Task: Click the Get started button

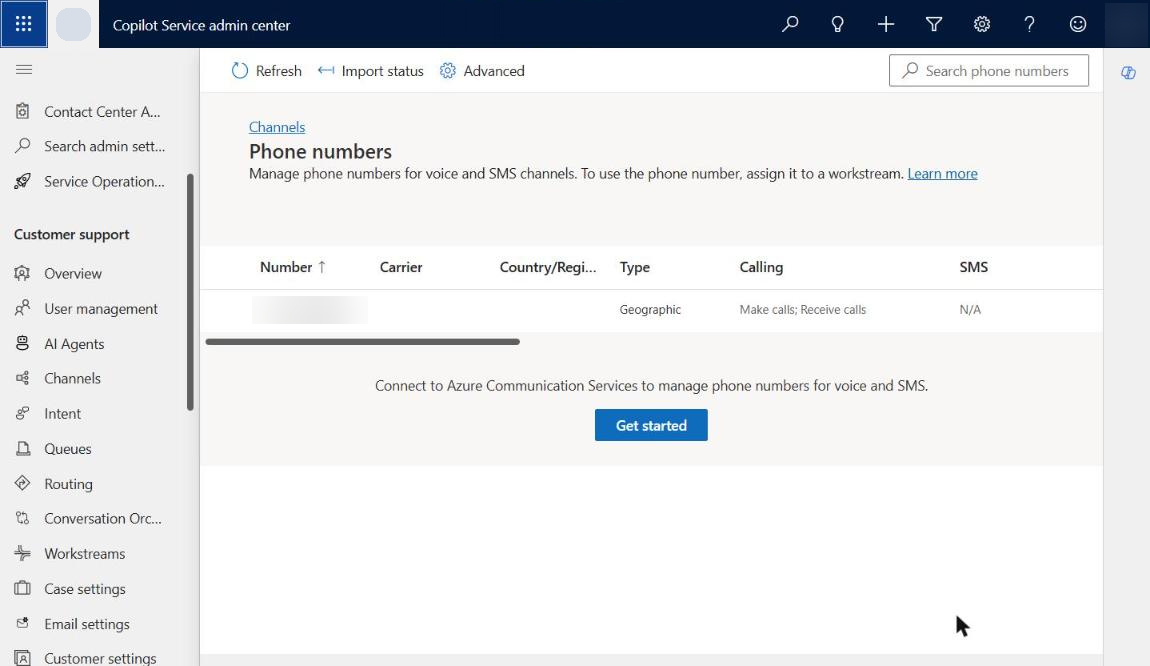Action: point(651,425)
